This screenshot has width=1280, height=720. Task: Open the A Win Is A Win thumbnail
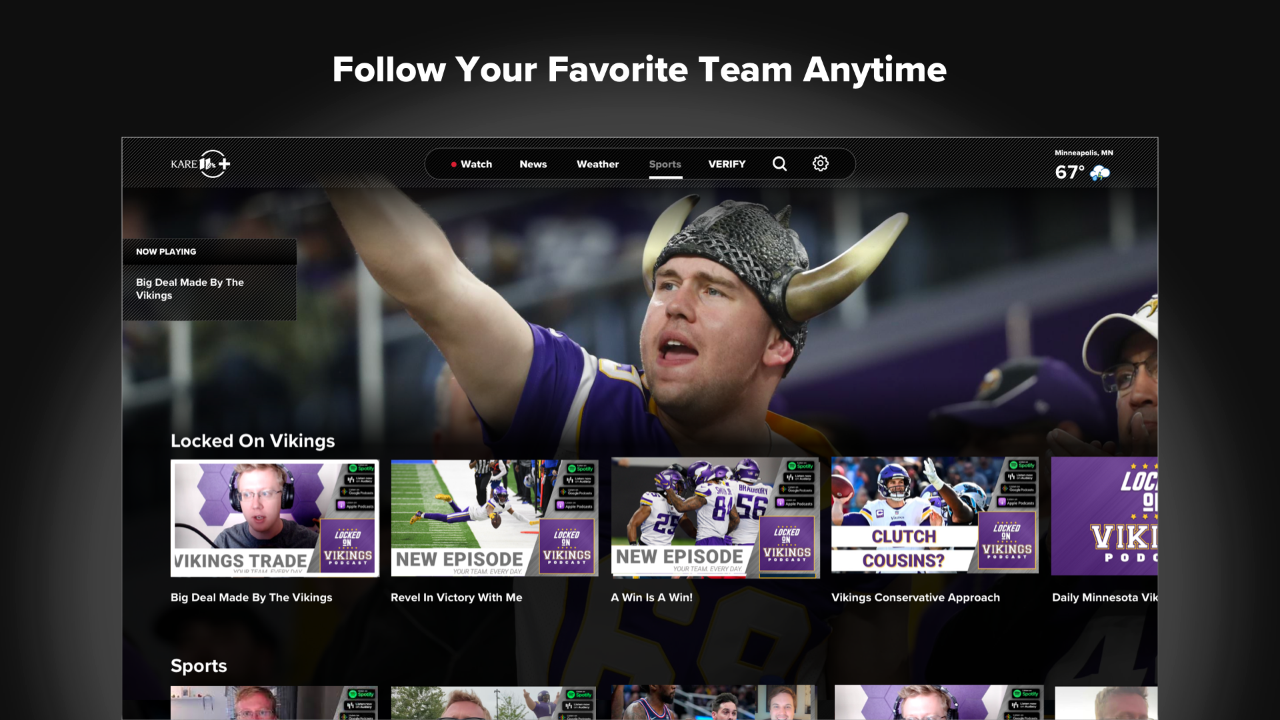[715, 518]
